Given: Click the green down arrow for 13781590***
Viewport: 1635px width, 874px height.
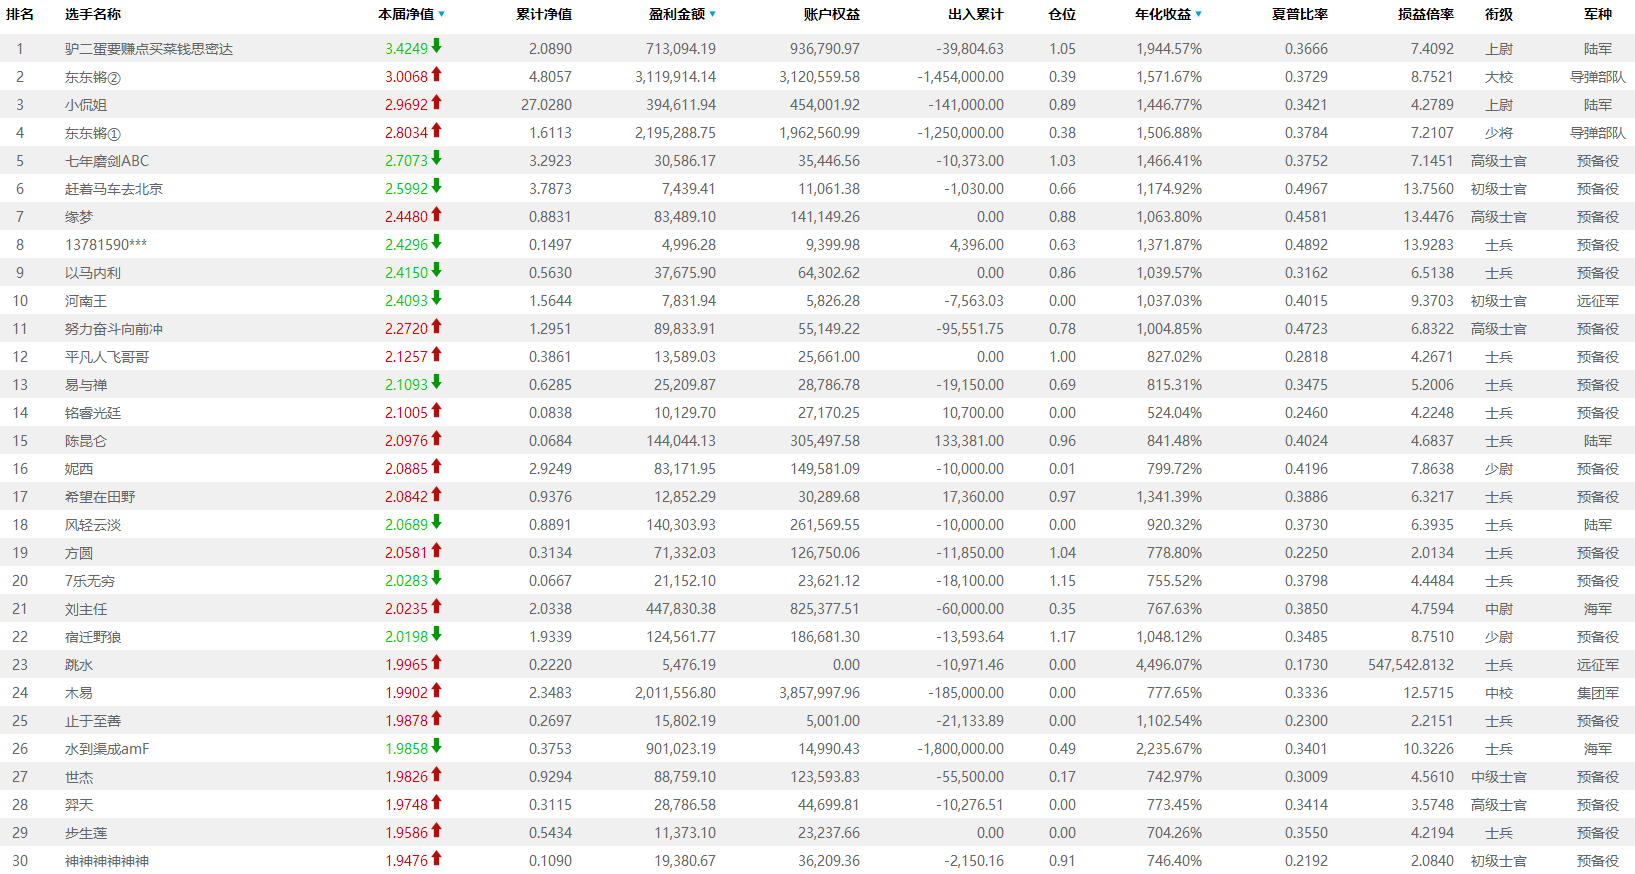Looking at the screenshot, I should coord(437,242).
